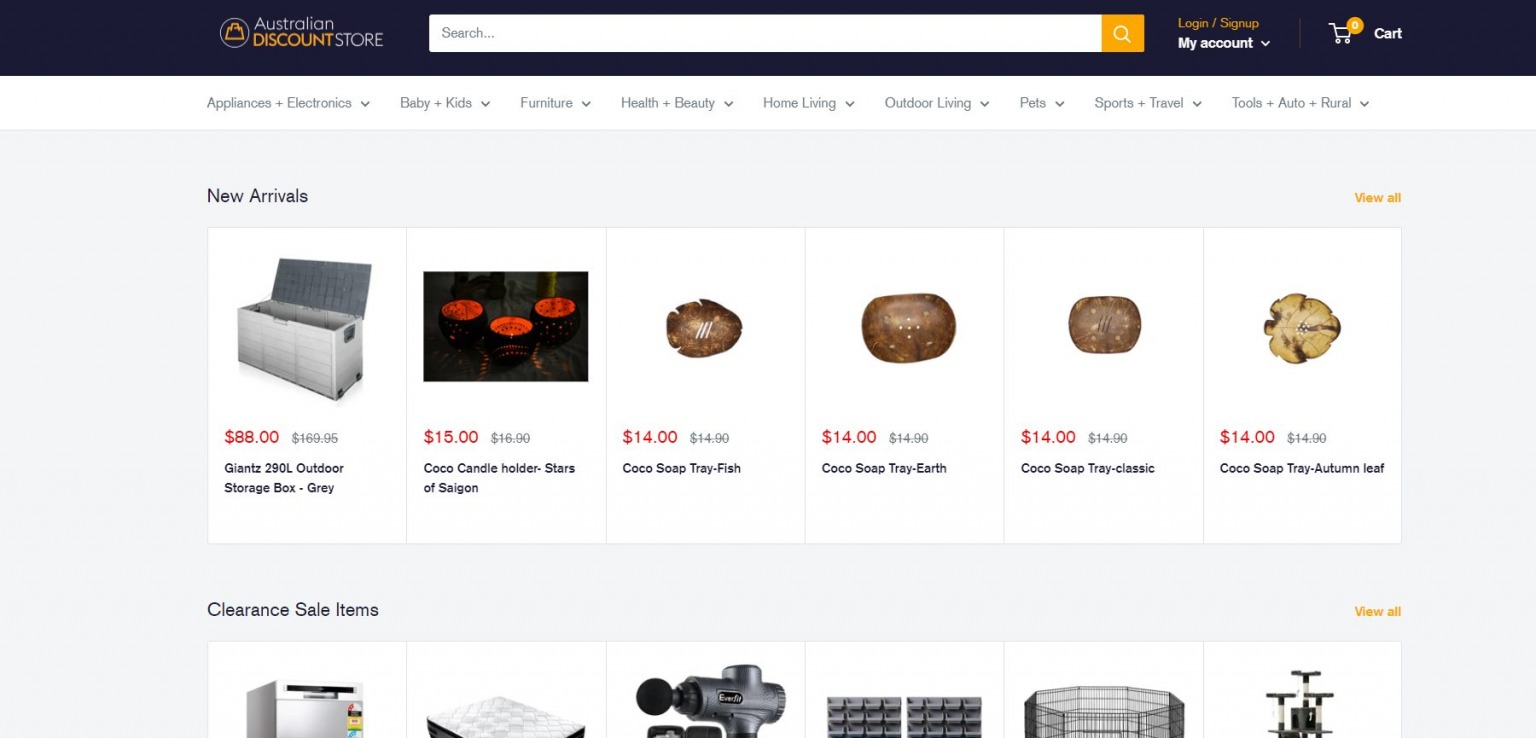1536x738 pixels.
Task: Expand the Tools + Auto + Rural menu
Action: pyautogui.click(x=1300, y=103)
